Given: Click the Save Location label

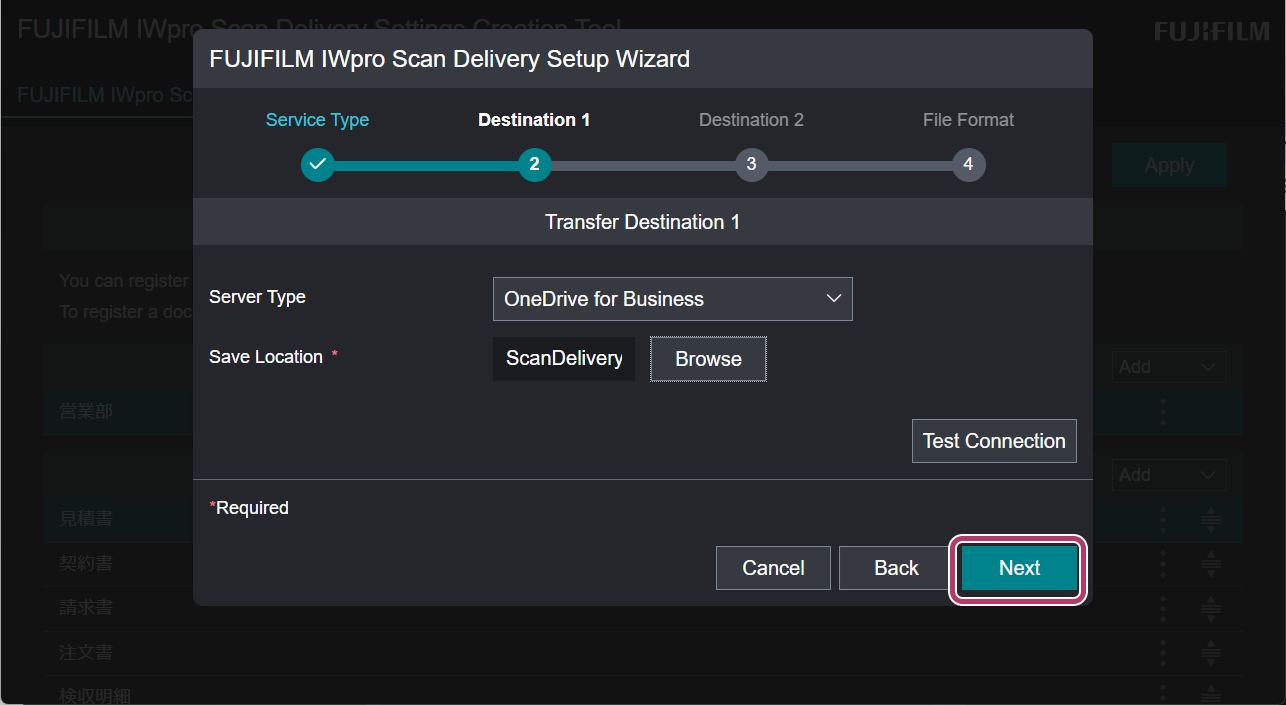Looking at the screenshot, I should pyautogui.click(x=266, y=357).
